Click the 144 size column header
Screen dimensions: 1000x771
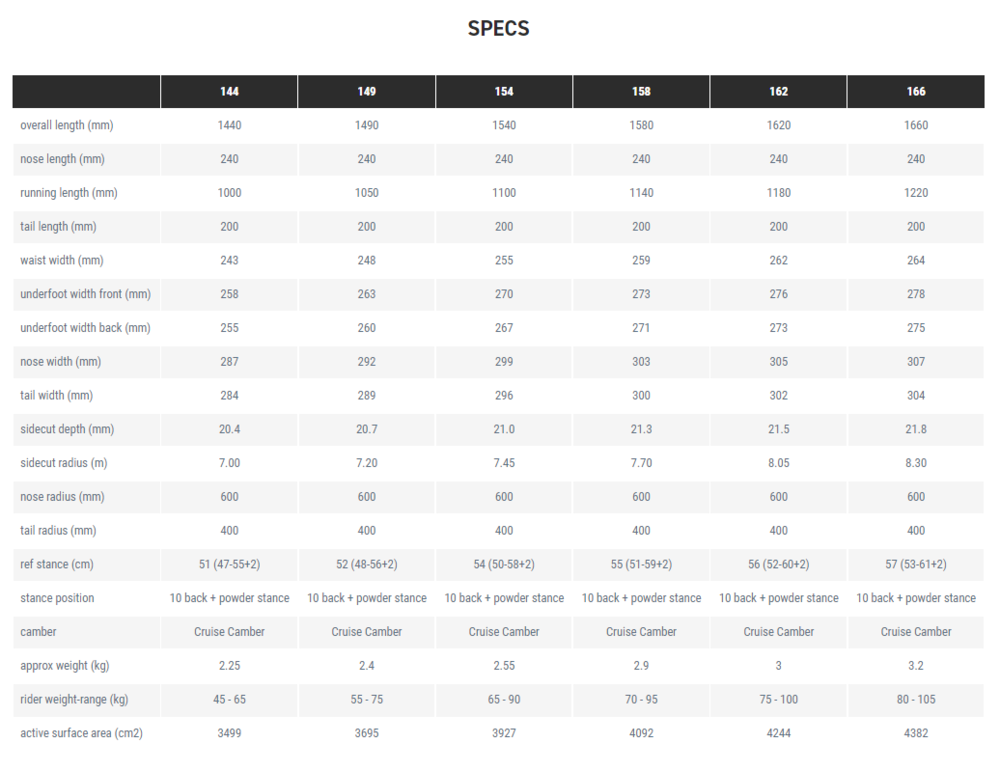pyautogui.click(x=229, y=92)
